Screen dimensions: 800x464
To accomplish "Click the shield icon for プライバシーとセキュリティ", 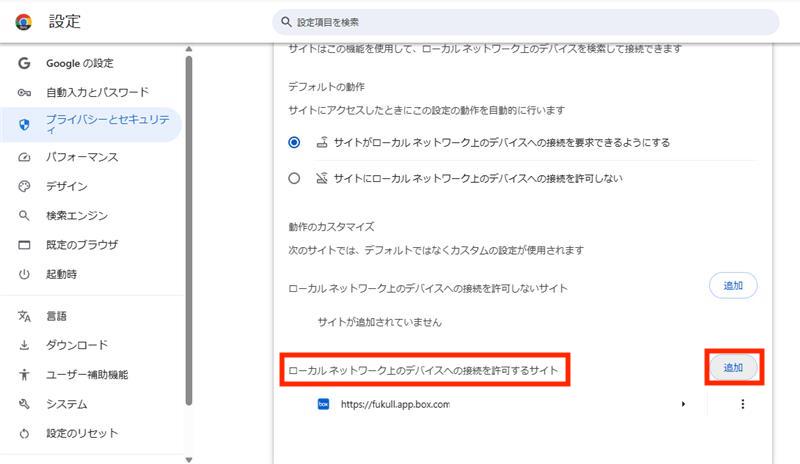I will [x=25, y=125].
